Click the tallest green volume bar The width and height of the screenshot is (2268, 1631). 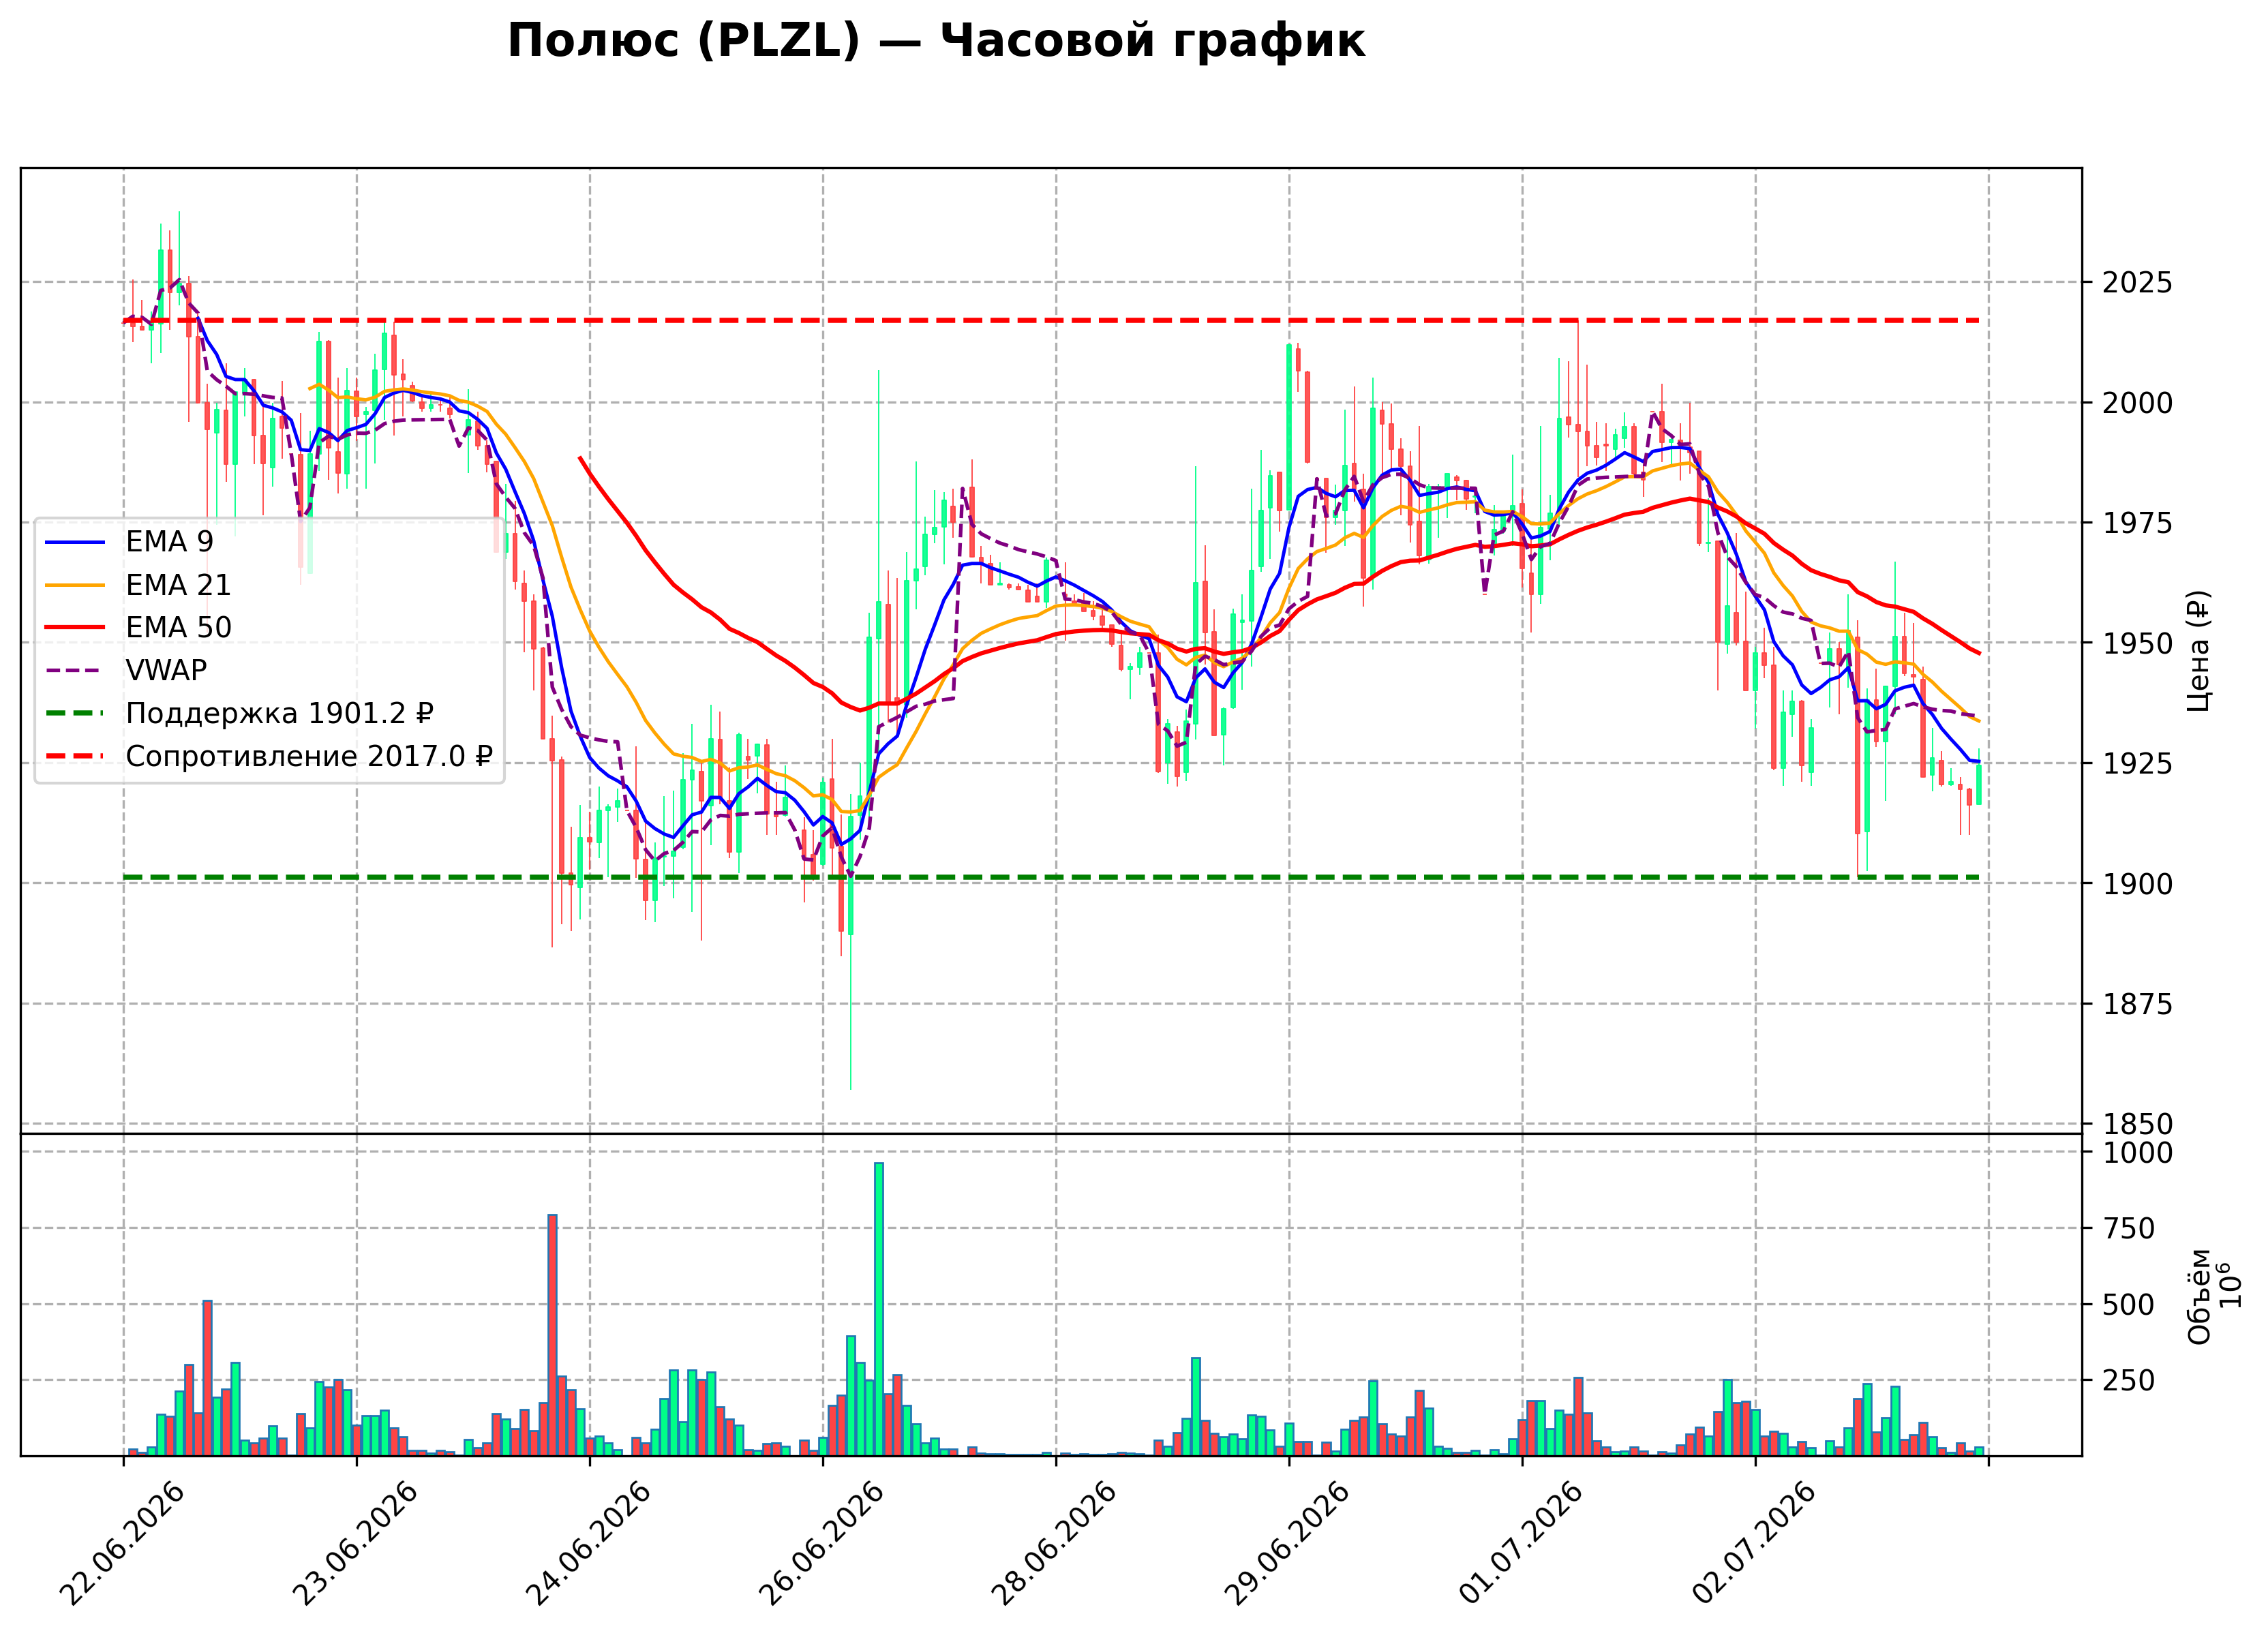coord(879,1309)
